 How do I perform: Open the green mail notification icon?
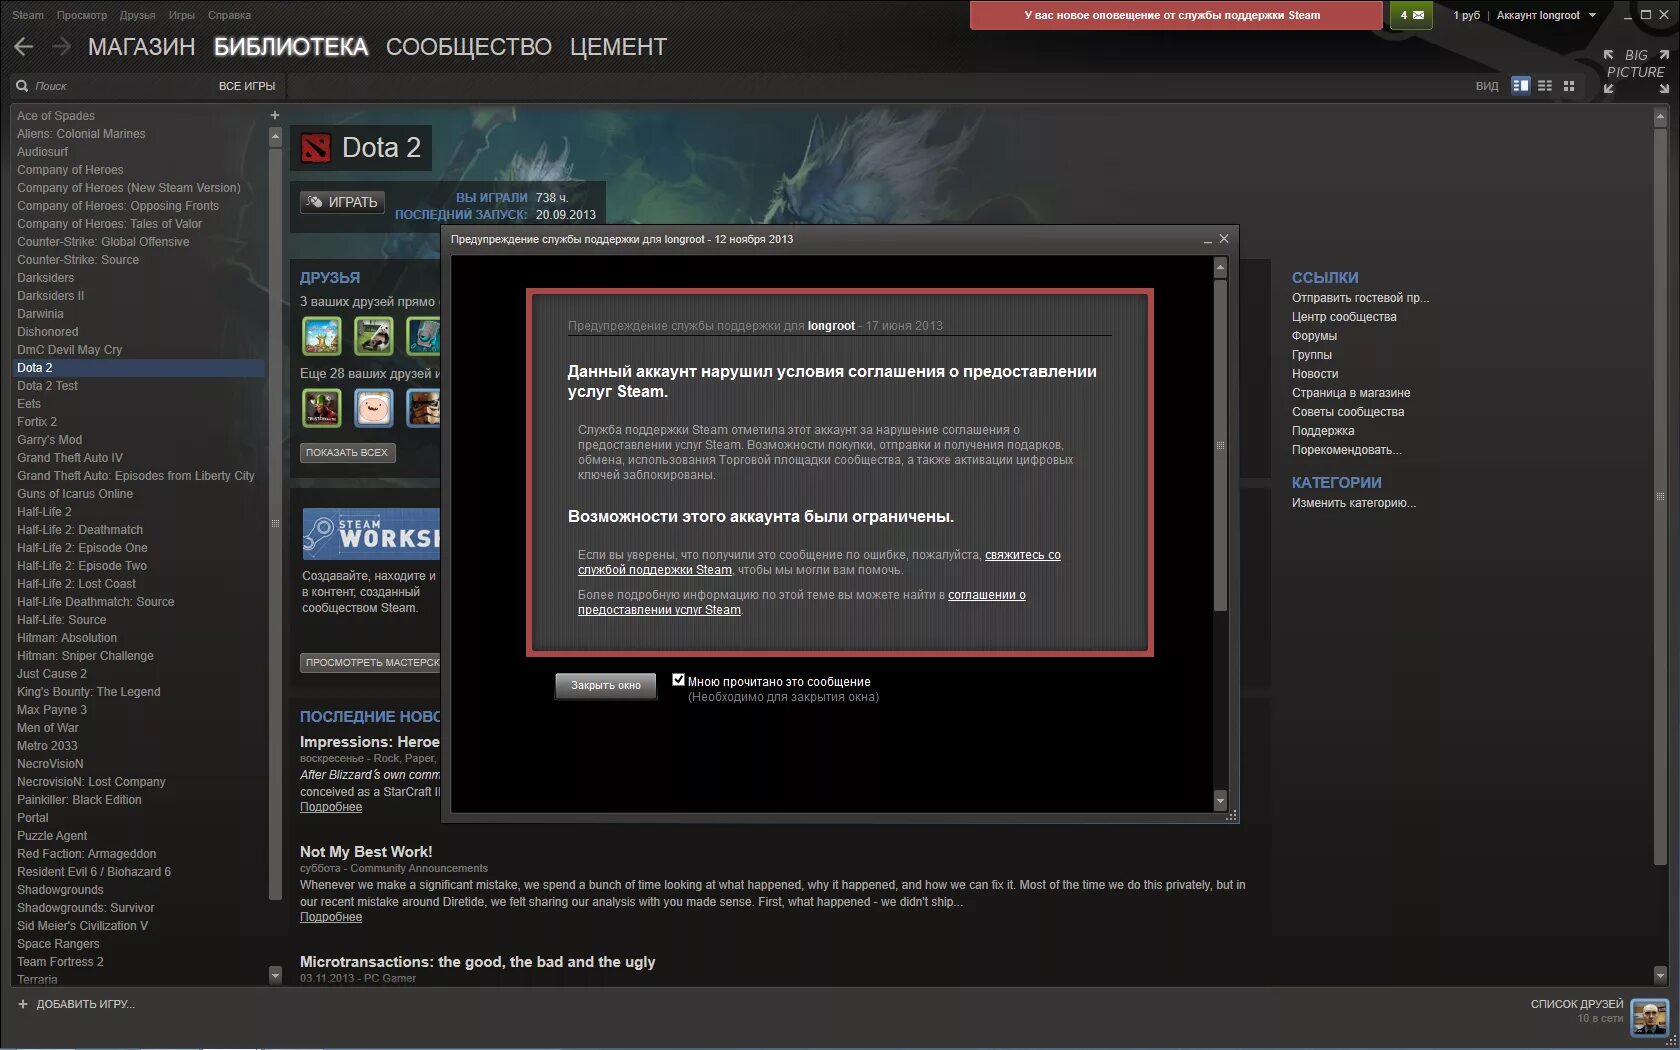(1410, 15)
